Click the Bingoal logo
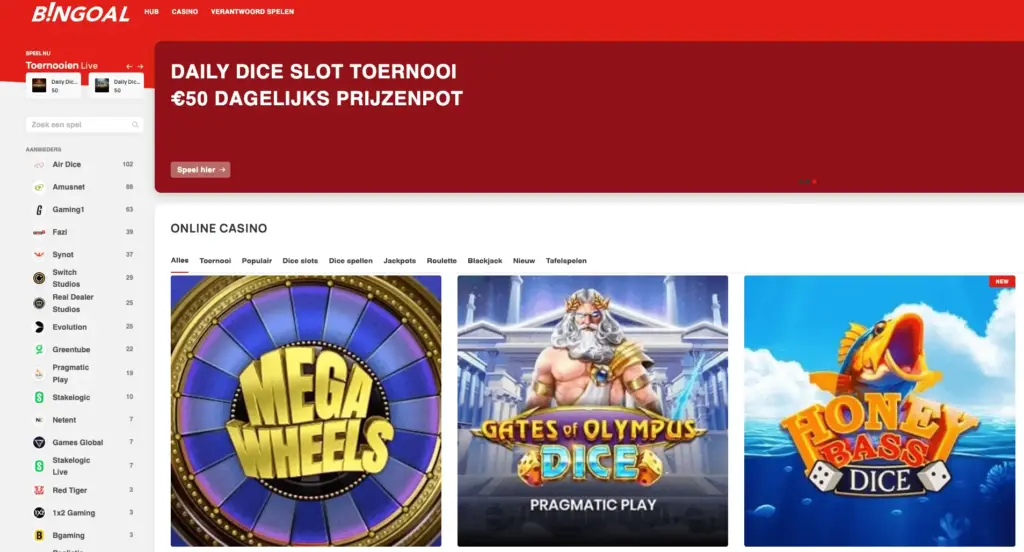The image size is (1024, 552). pos(80,13)
